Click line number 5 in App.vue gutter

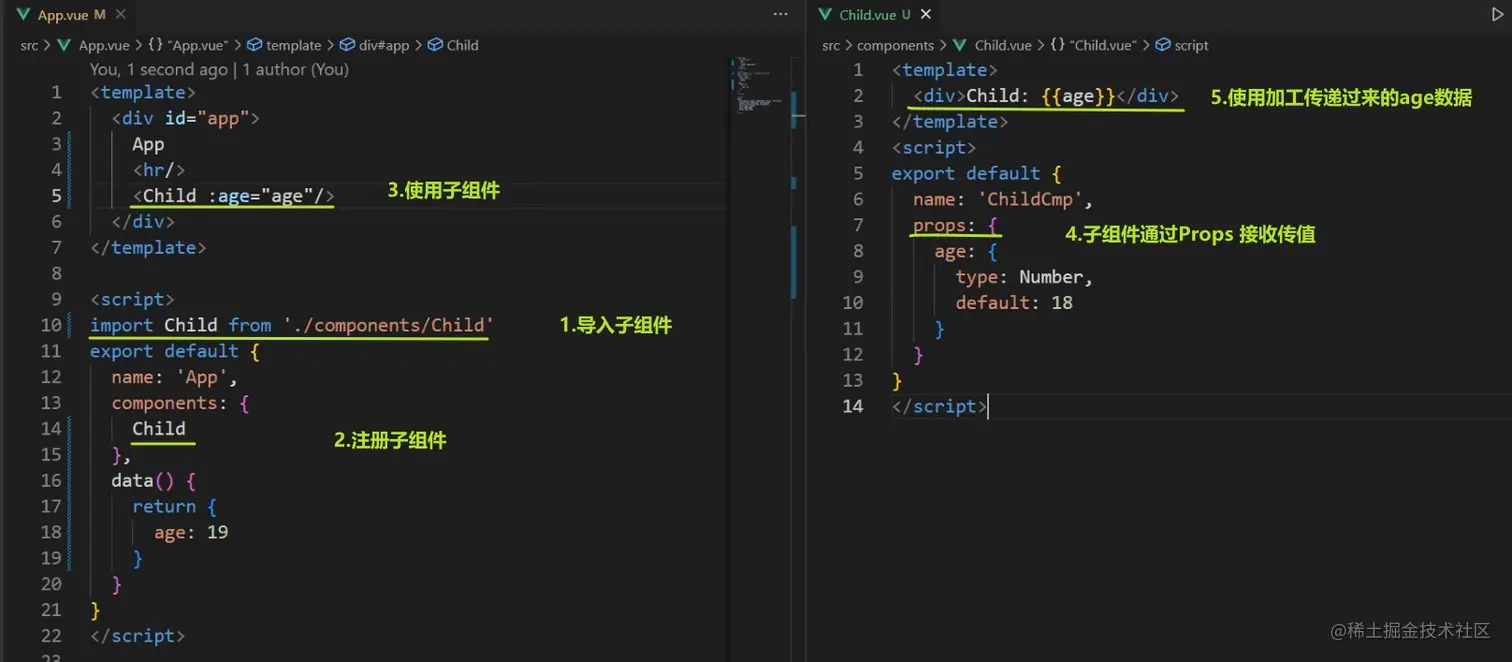pyautogui.click(x=56, y=195)
